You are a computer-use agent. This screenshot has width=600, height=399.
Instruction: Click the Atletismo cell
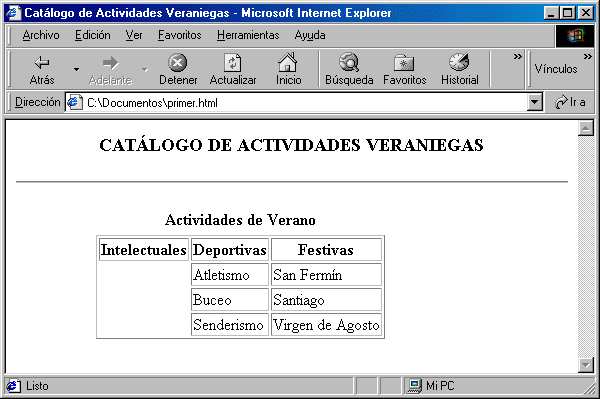pos(230,275)
